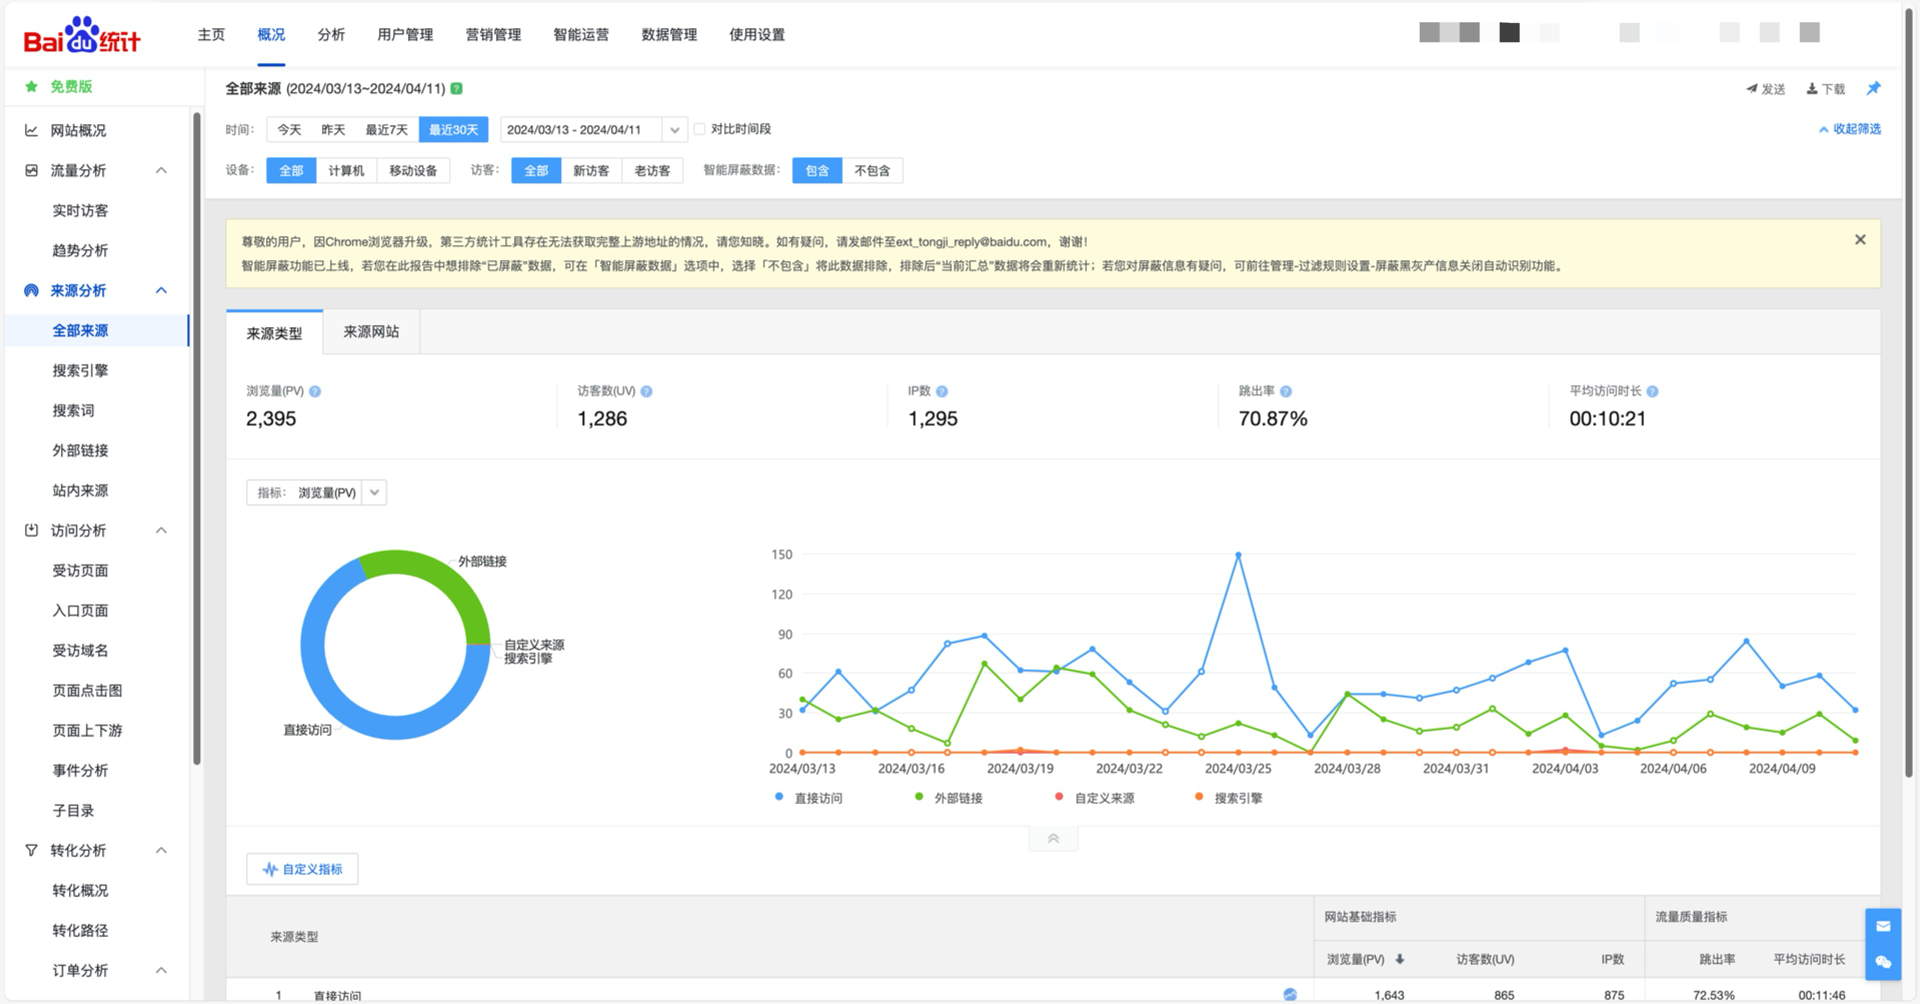Screen dimensions: 1920x1004
Task: Click the 今天 time button
Action: pos(289,130)
